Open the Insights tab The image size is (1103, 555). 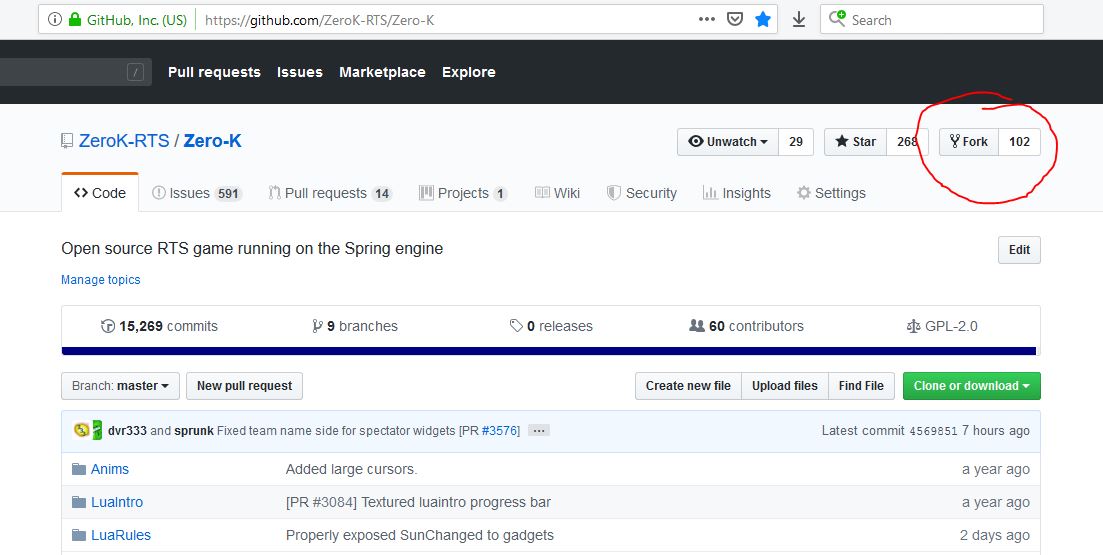[x=737, y=193]
